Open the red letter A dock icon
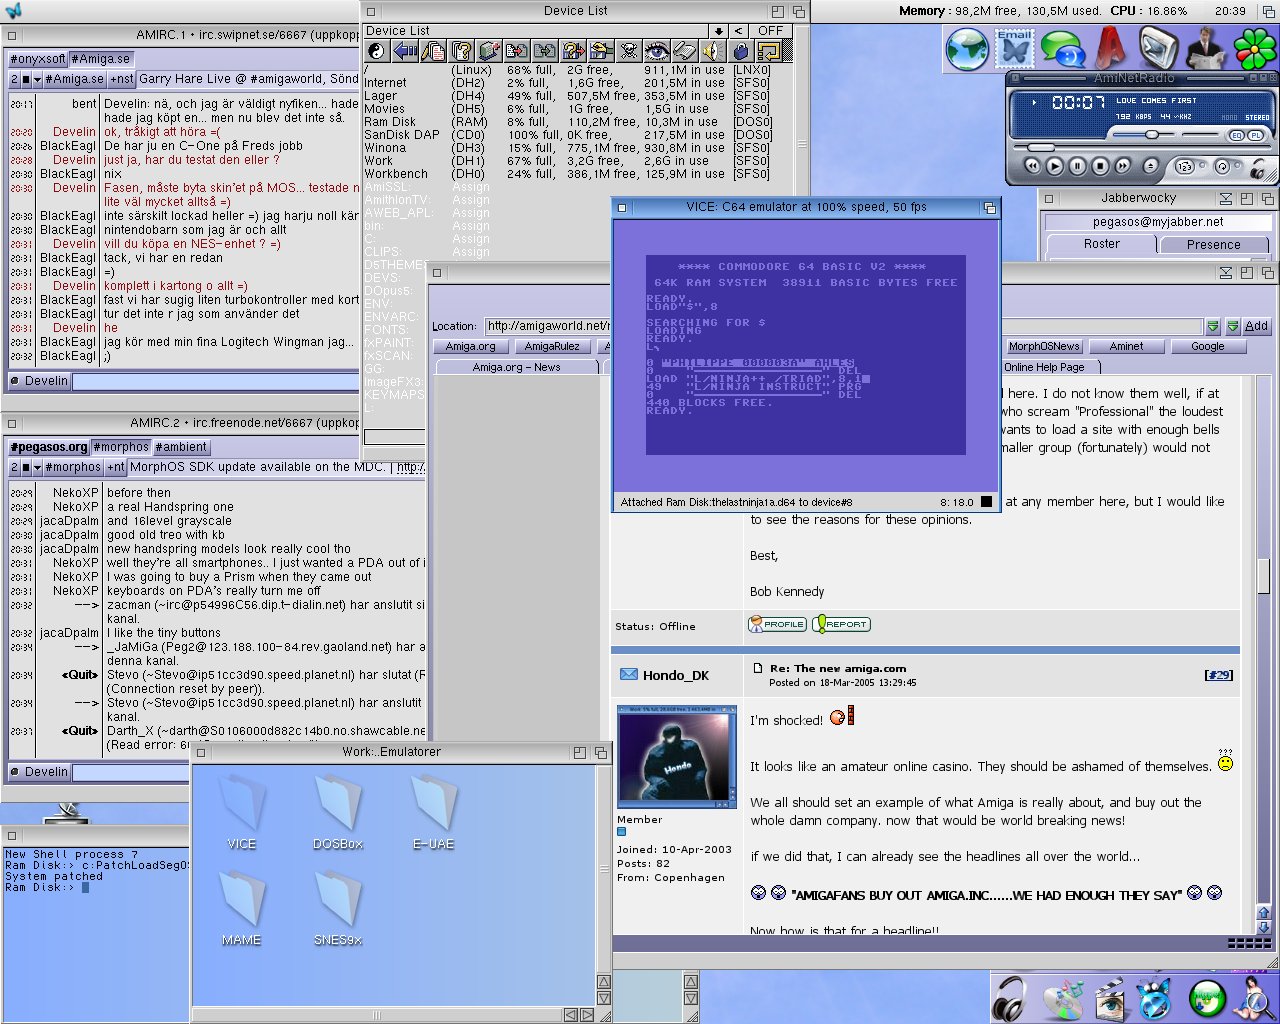Screen dimensions: 1280x1024 [x=1110, y=48]
